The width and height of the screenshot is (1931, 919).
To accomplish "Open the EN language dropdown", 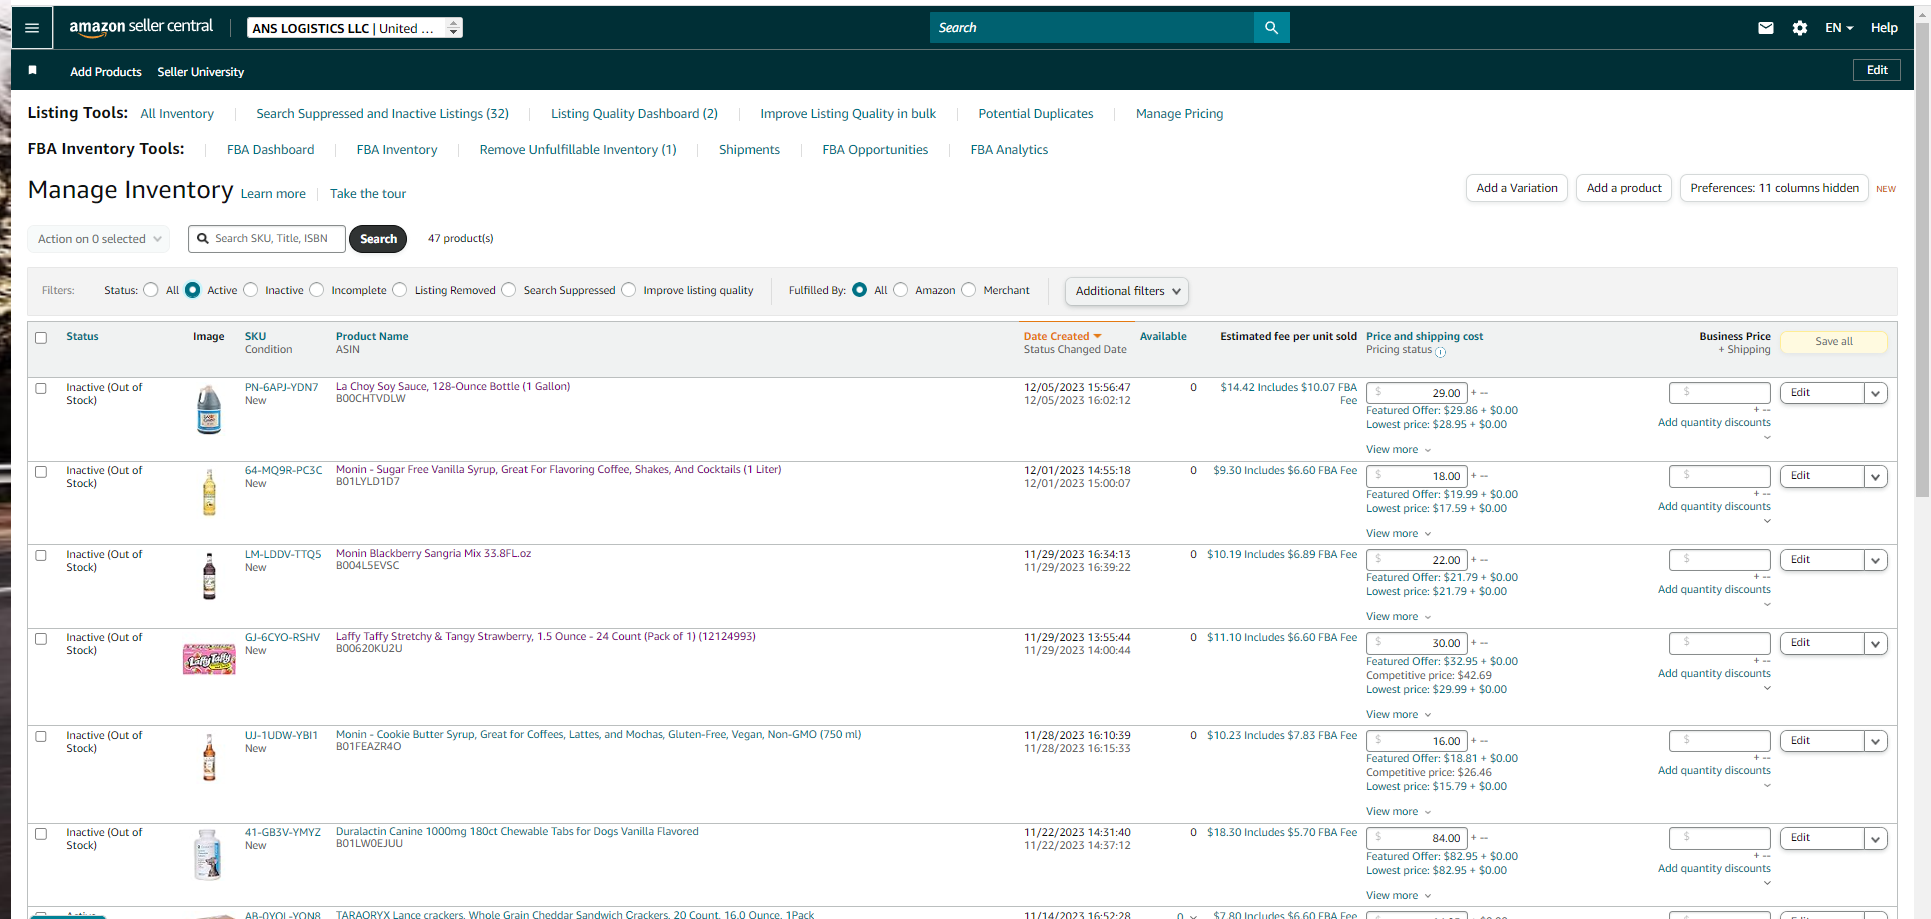I will pyautogui.click(x=1839, y=28).
